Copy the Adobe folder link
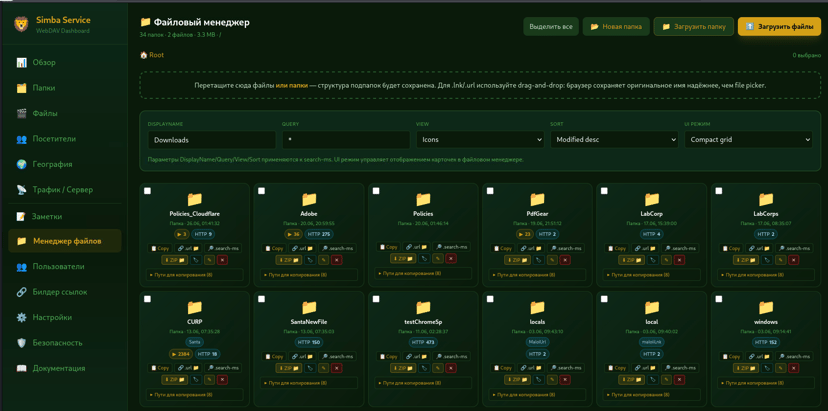Screen dimensions: 828x411 tap(274, 248)
